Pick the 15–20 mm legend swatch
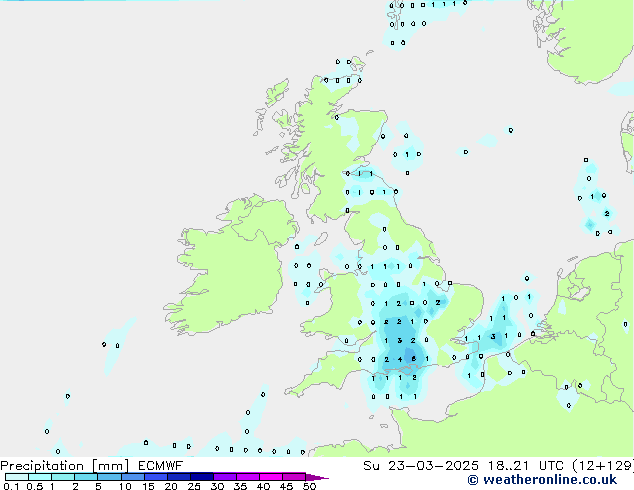This screenshot has width=634, height=490. point(155,477)
